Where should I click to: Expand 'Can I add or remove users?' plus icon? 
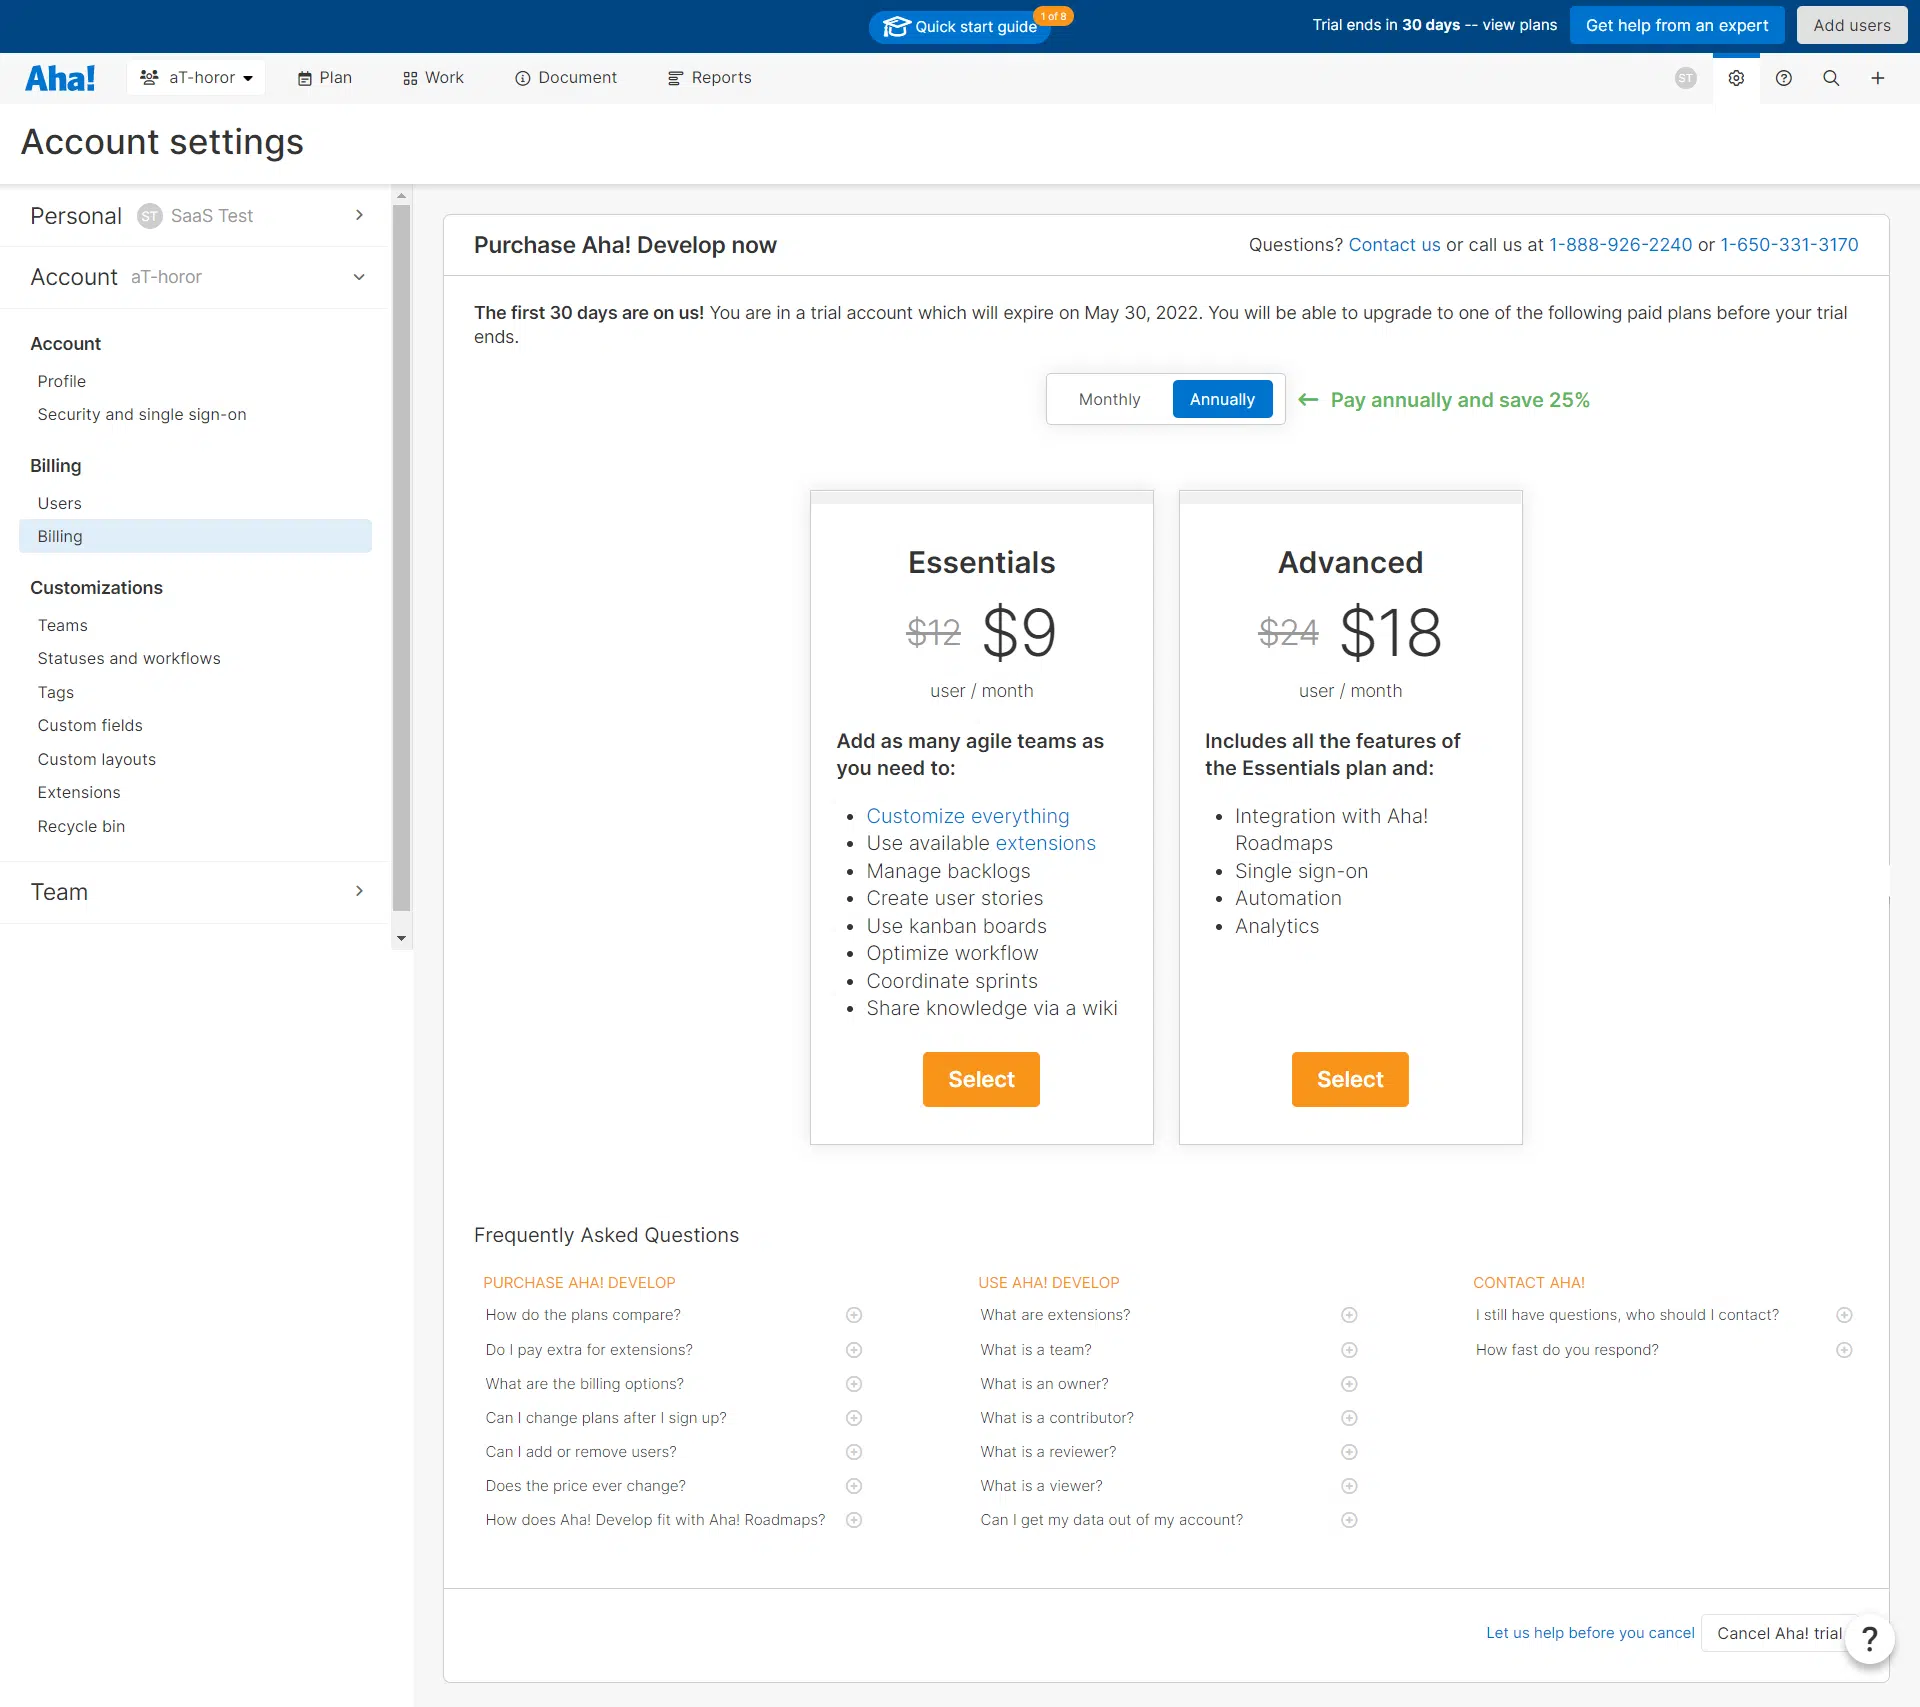click(854, 1452)
